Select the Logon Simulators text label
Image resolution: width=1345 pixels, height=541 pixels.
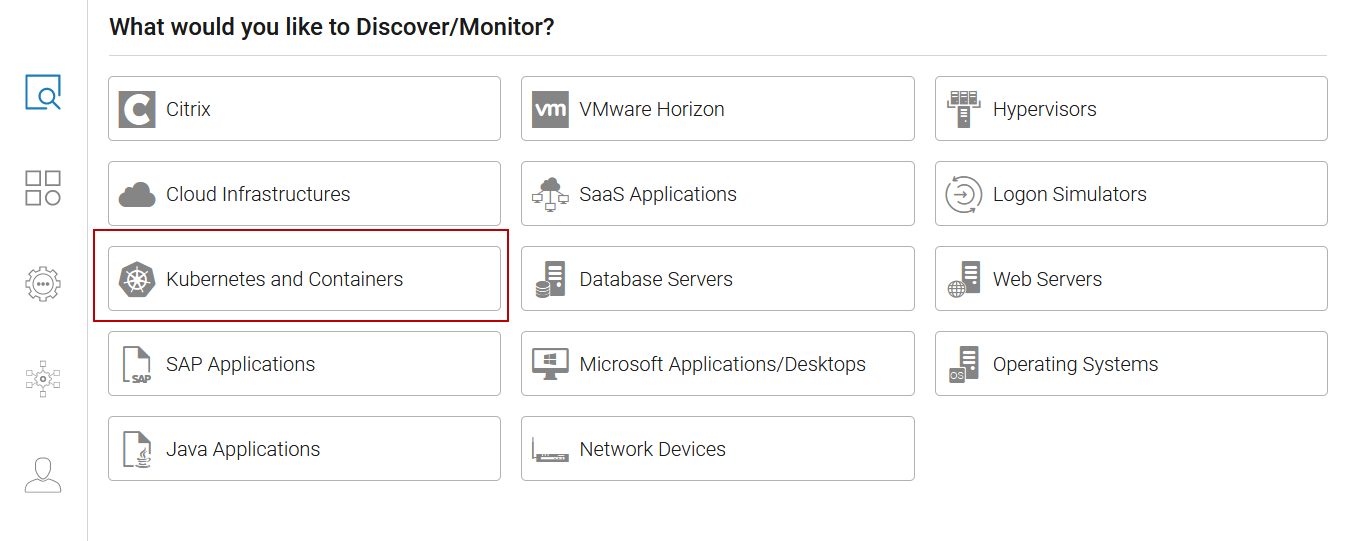tap(1070, 194)
